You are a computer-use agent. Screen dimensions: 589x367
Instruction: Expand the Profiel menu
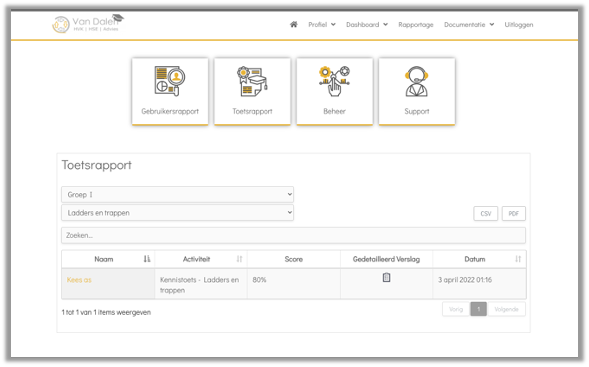pos(322,24)
